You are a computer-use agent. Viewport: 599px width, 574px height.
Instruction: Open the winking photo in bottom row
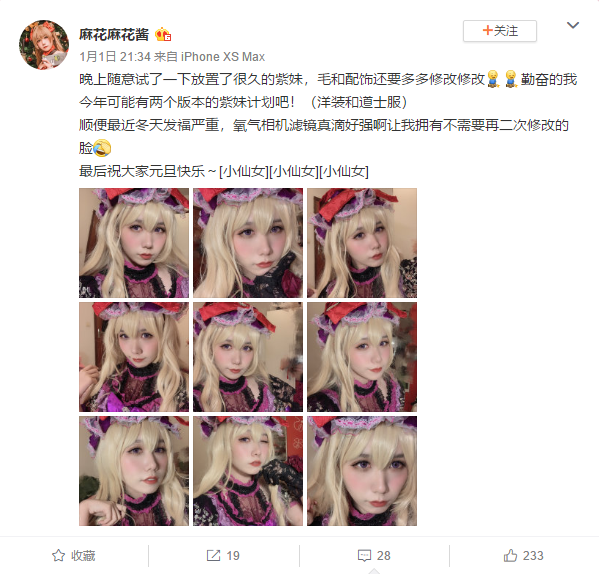pyautogui.click(x=248, y=471)
